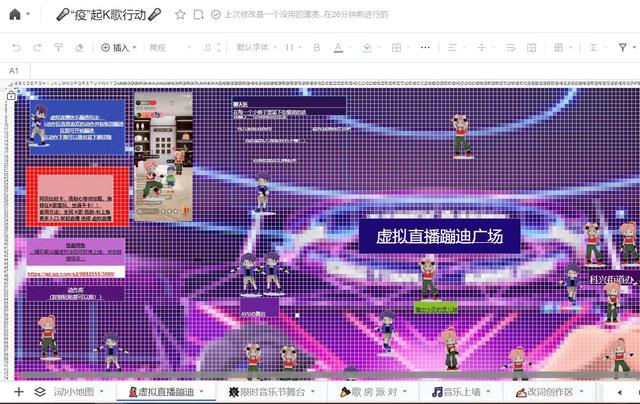This screenshot has height=404, width=640.
Task: Click the font color A button
Action: (x=337, y=47)
